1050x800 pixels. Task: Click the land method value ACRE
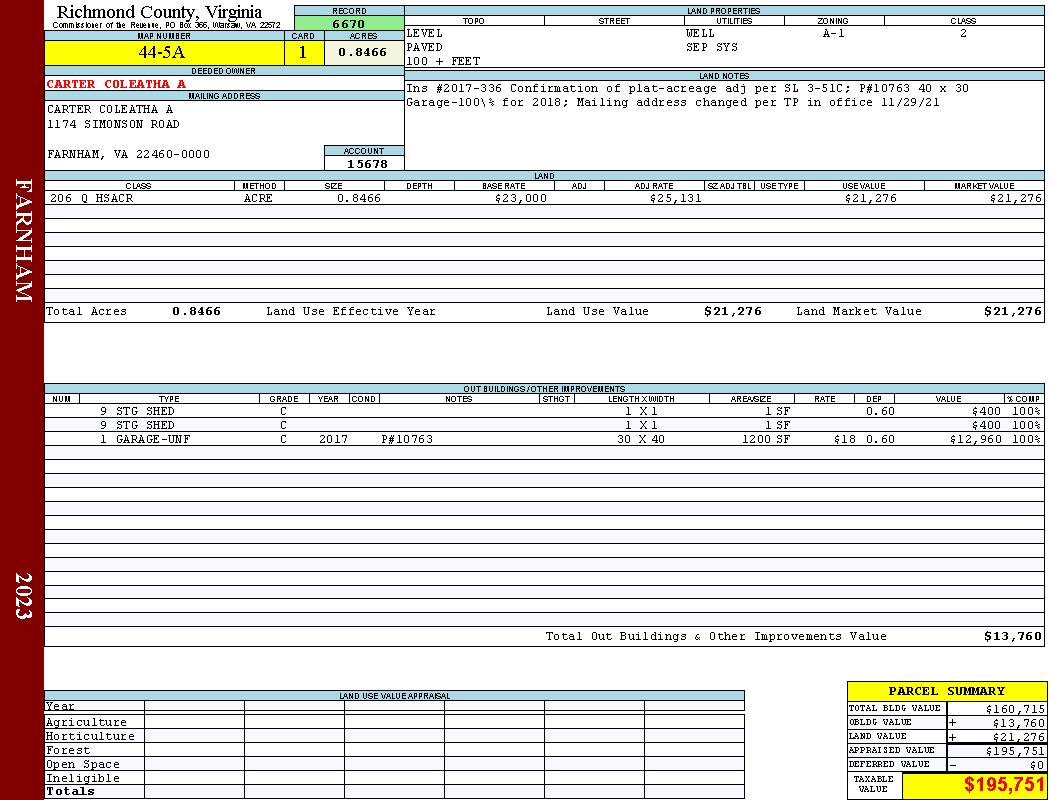pyautogui.click(x=258, y=199)
